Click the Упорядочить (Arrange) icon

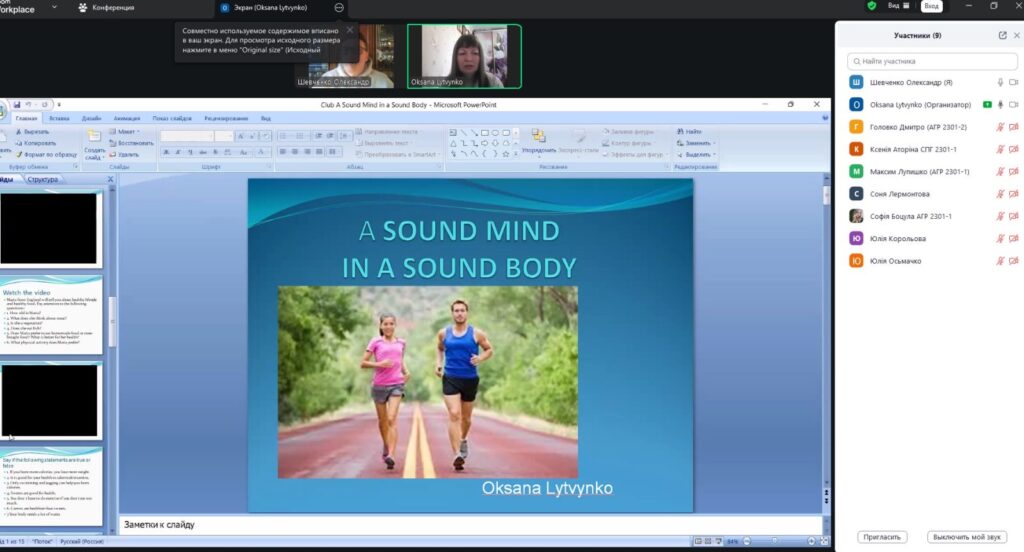[538, 138]
